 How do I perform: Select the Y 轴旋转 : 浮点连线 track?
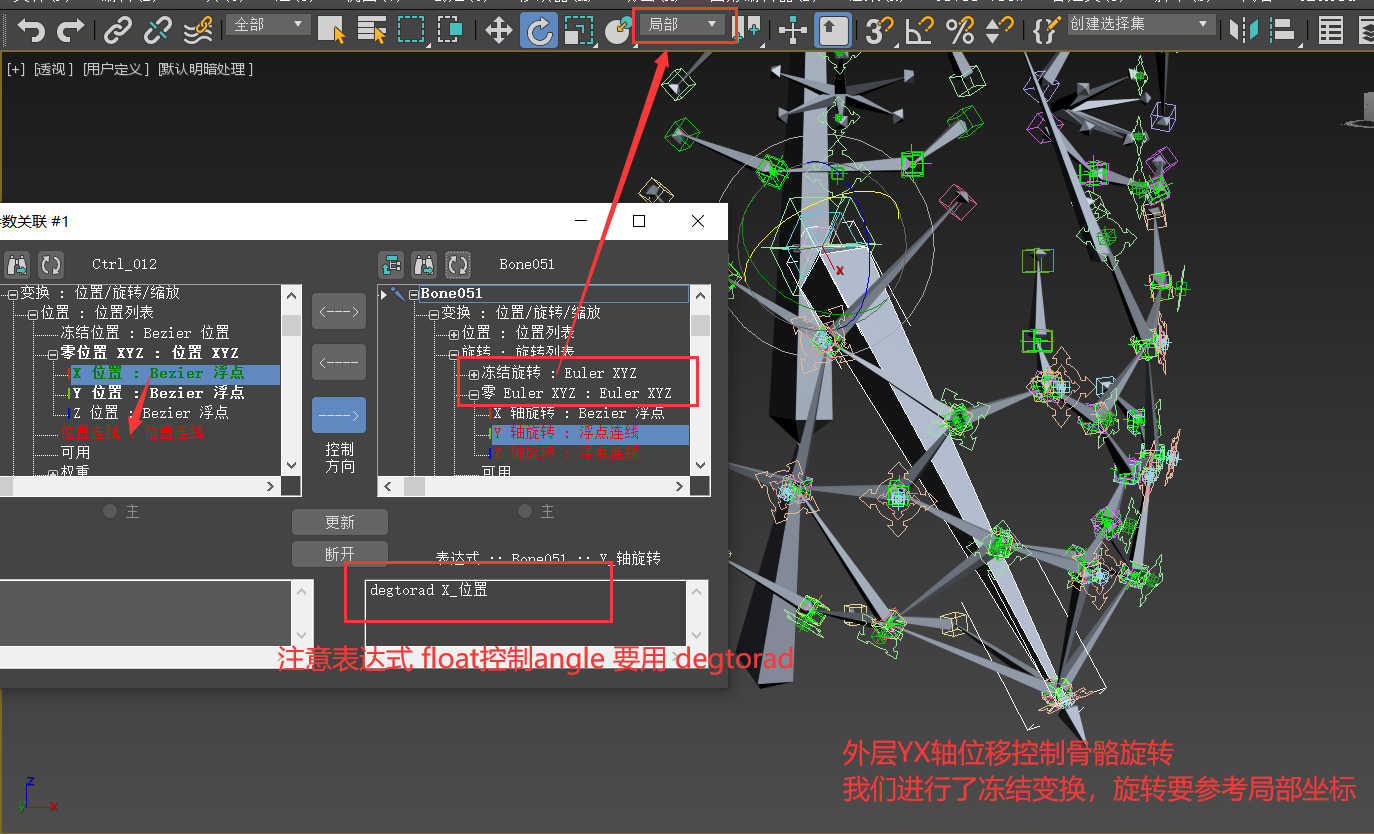pos(589,433)
